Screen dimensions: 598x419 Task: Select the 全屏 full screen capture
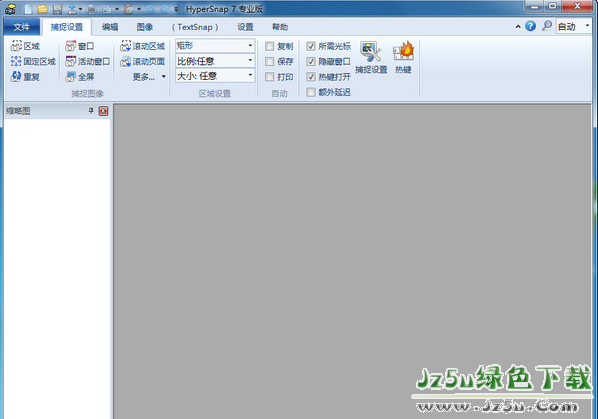pos(79,77)
